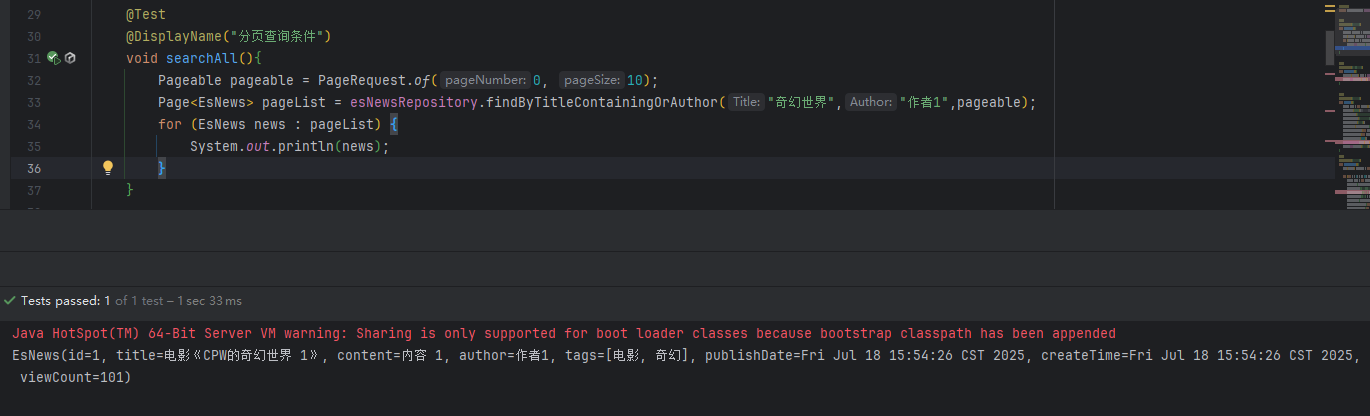
Task: Click the searchAll method name
Action: point(202,59)
